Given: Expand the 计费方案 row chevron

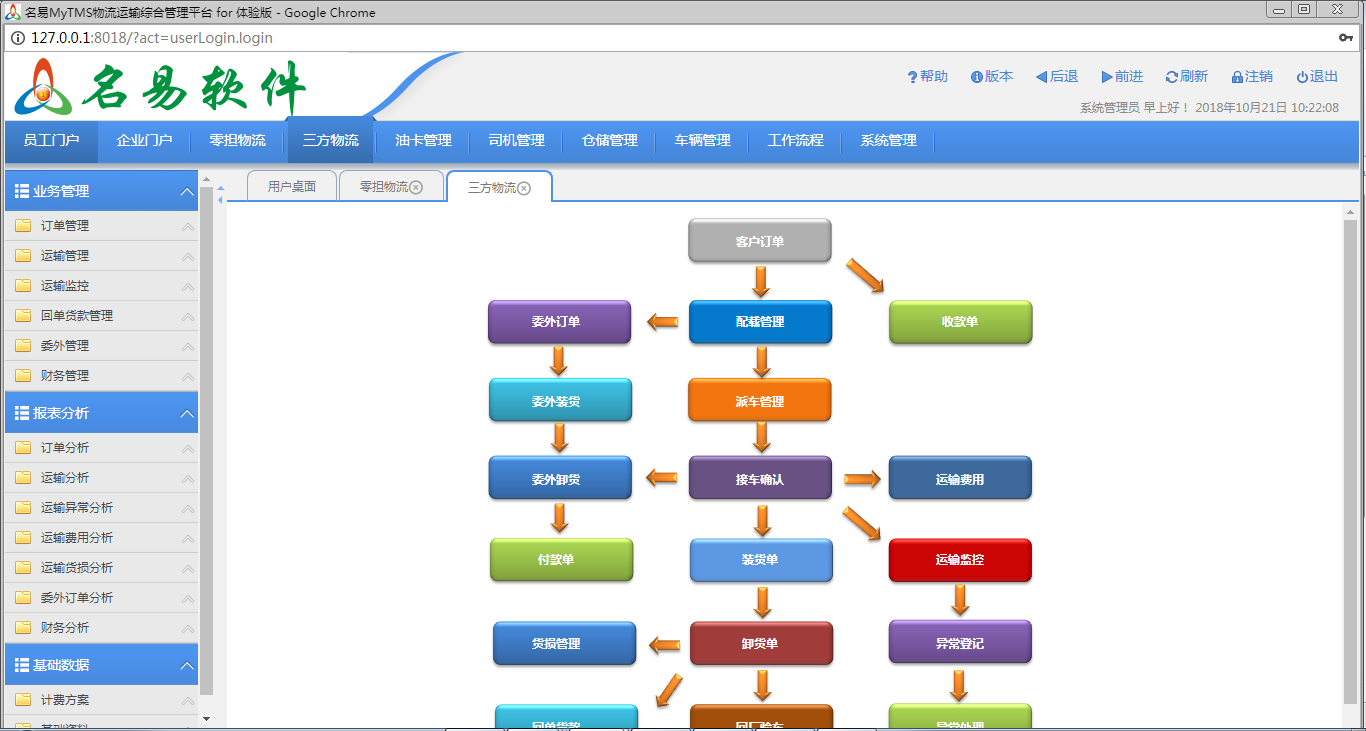Looking at the screenshot, I should coord(187,701).
